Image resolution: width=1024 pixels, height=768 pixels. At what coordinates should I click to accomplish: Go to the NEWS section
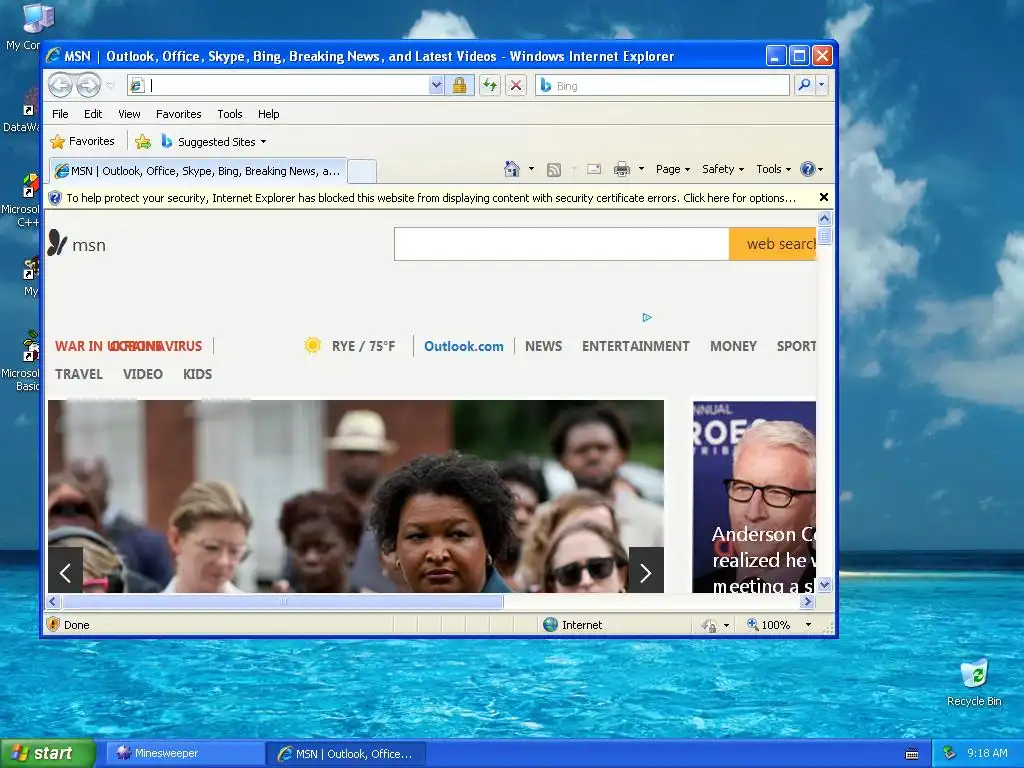[x=543, y=346]
